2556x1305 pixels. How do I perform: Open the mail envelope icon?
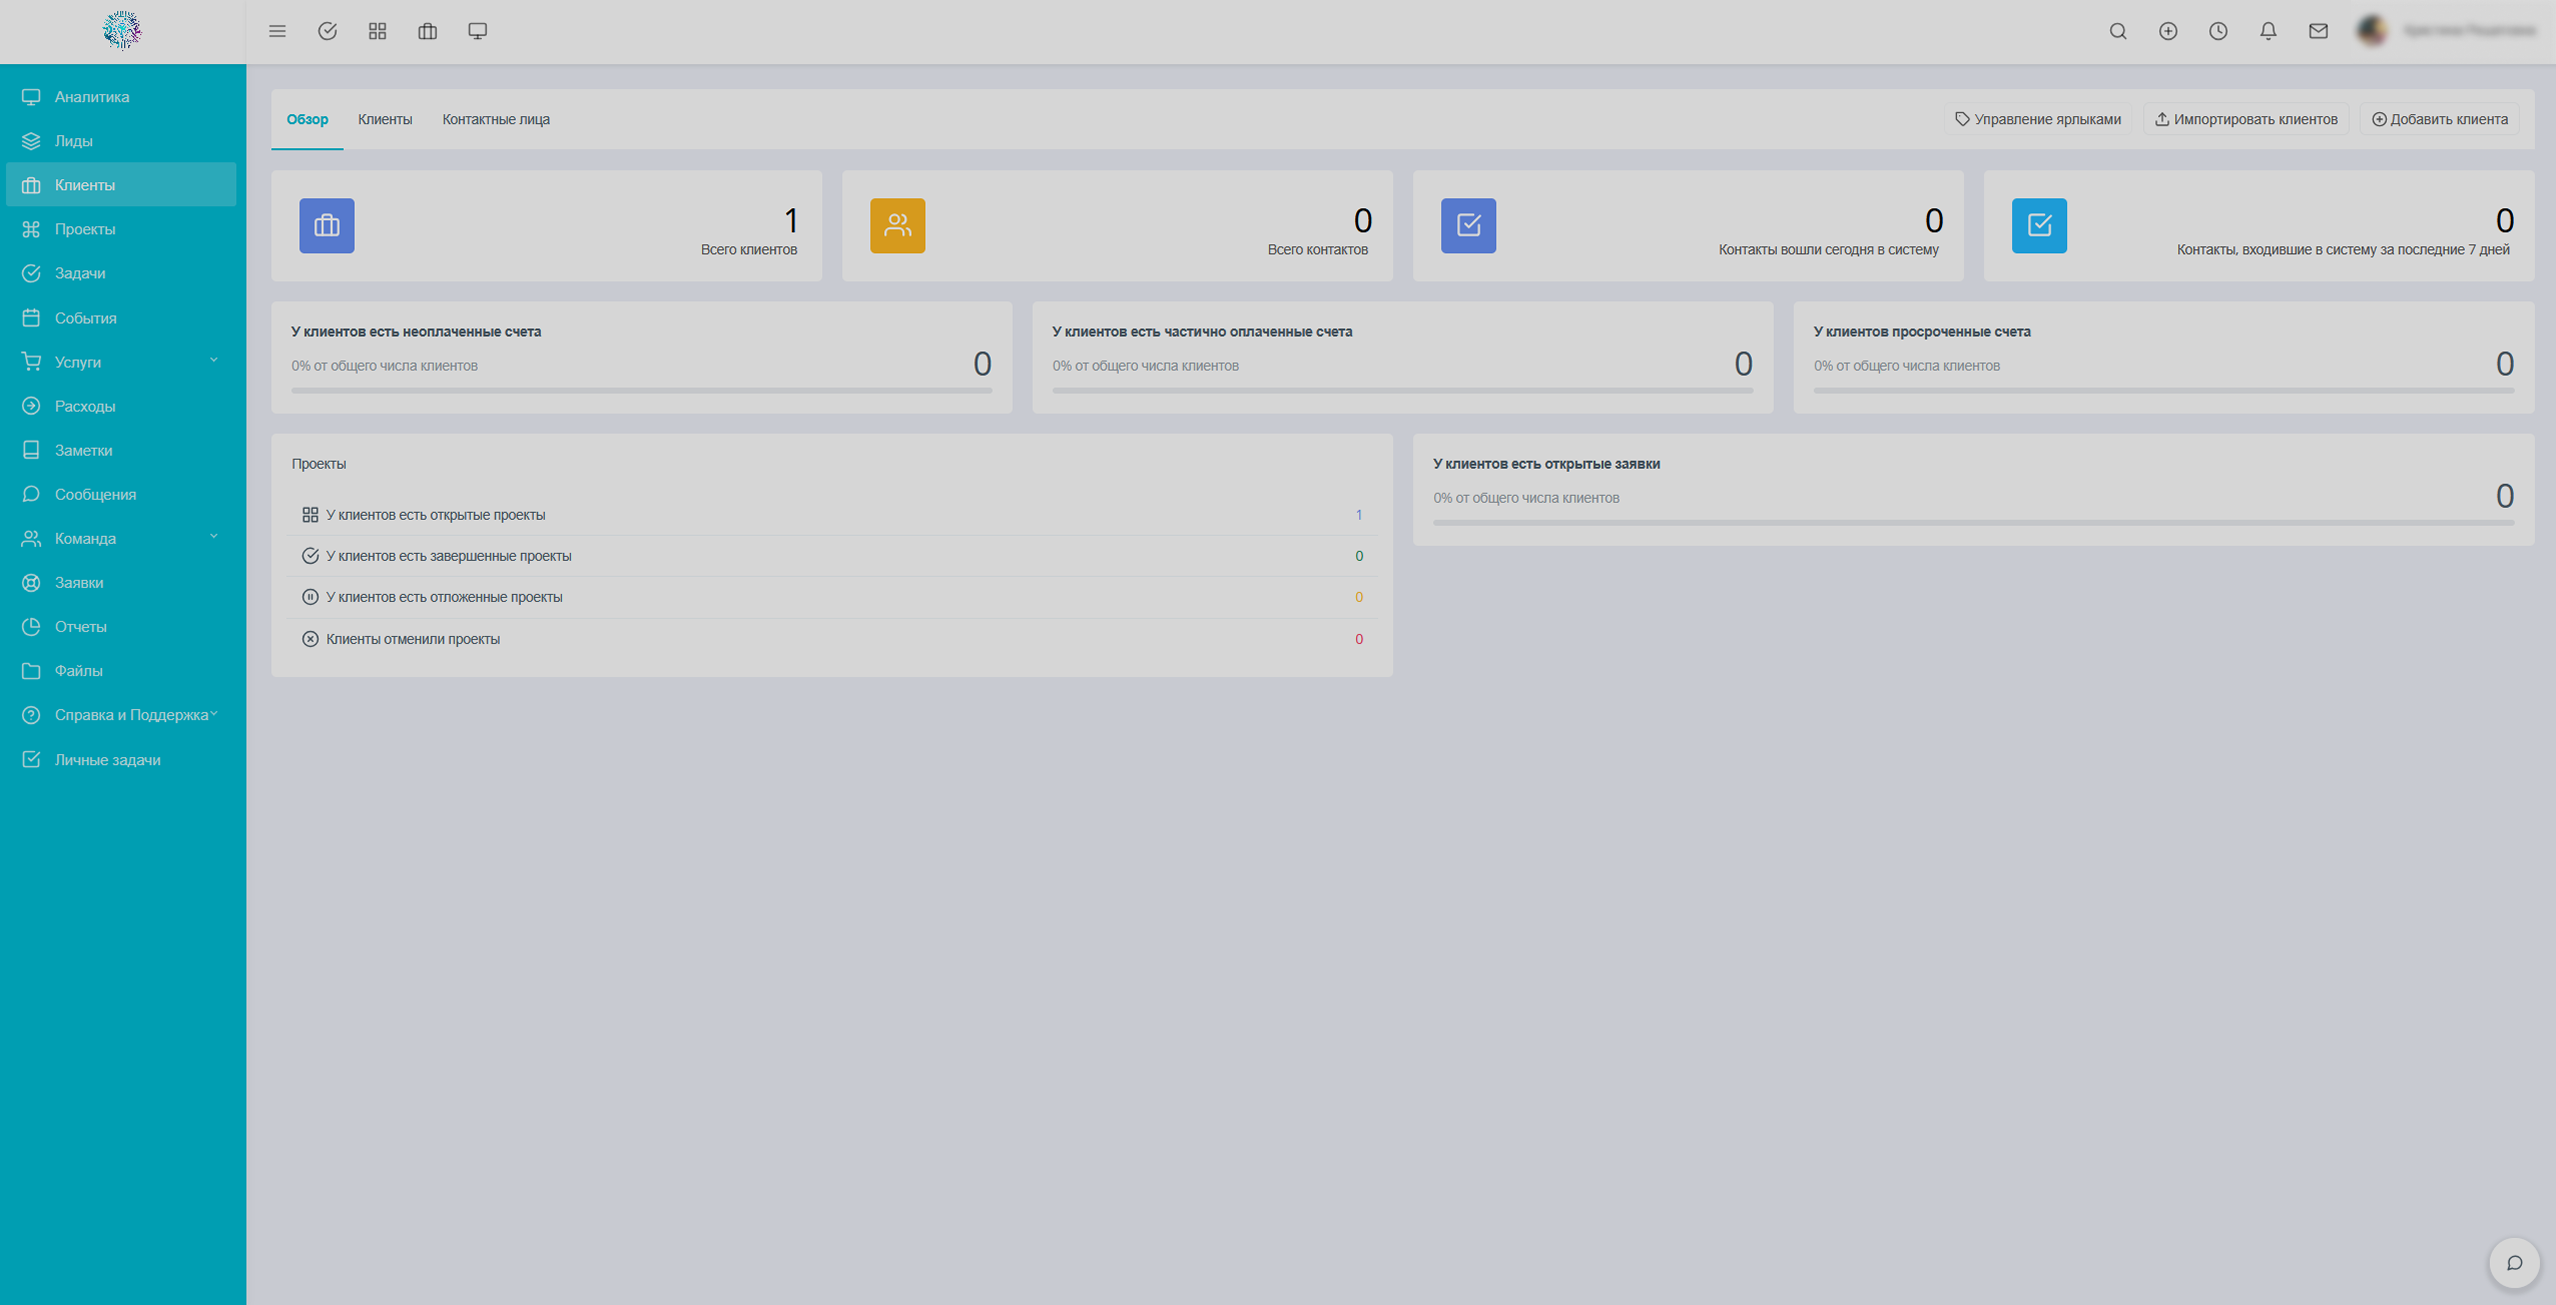(2317, 31)
